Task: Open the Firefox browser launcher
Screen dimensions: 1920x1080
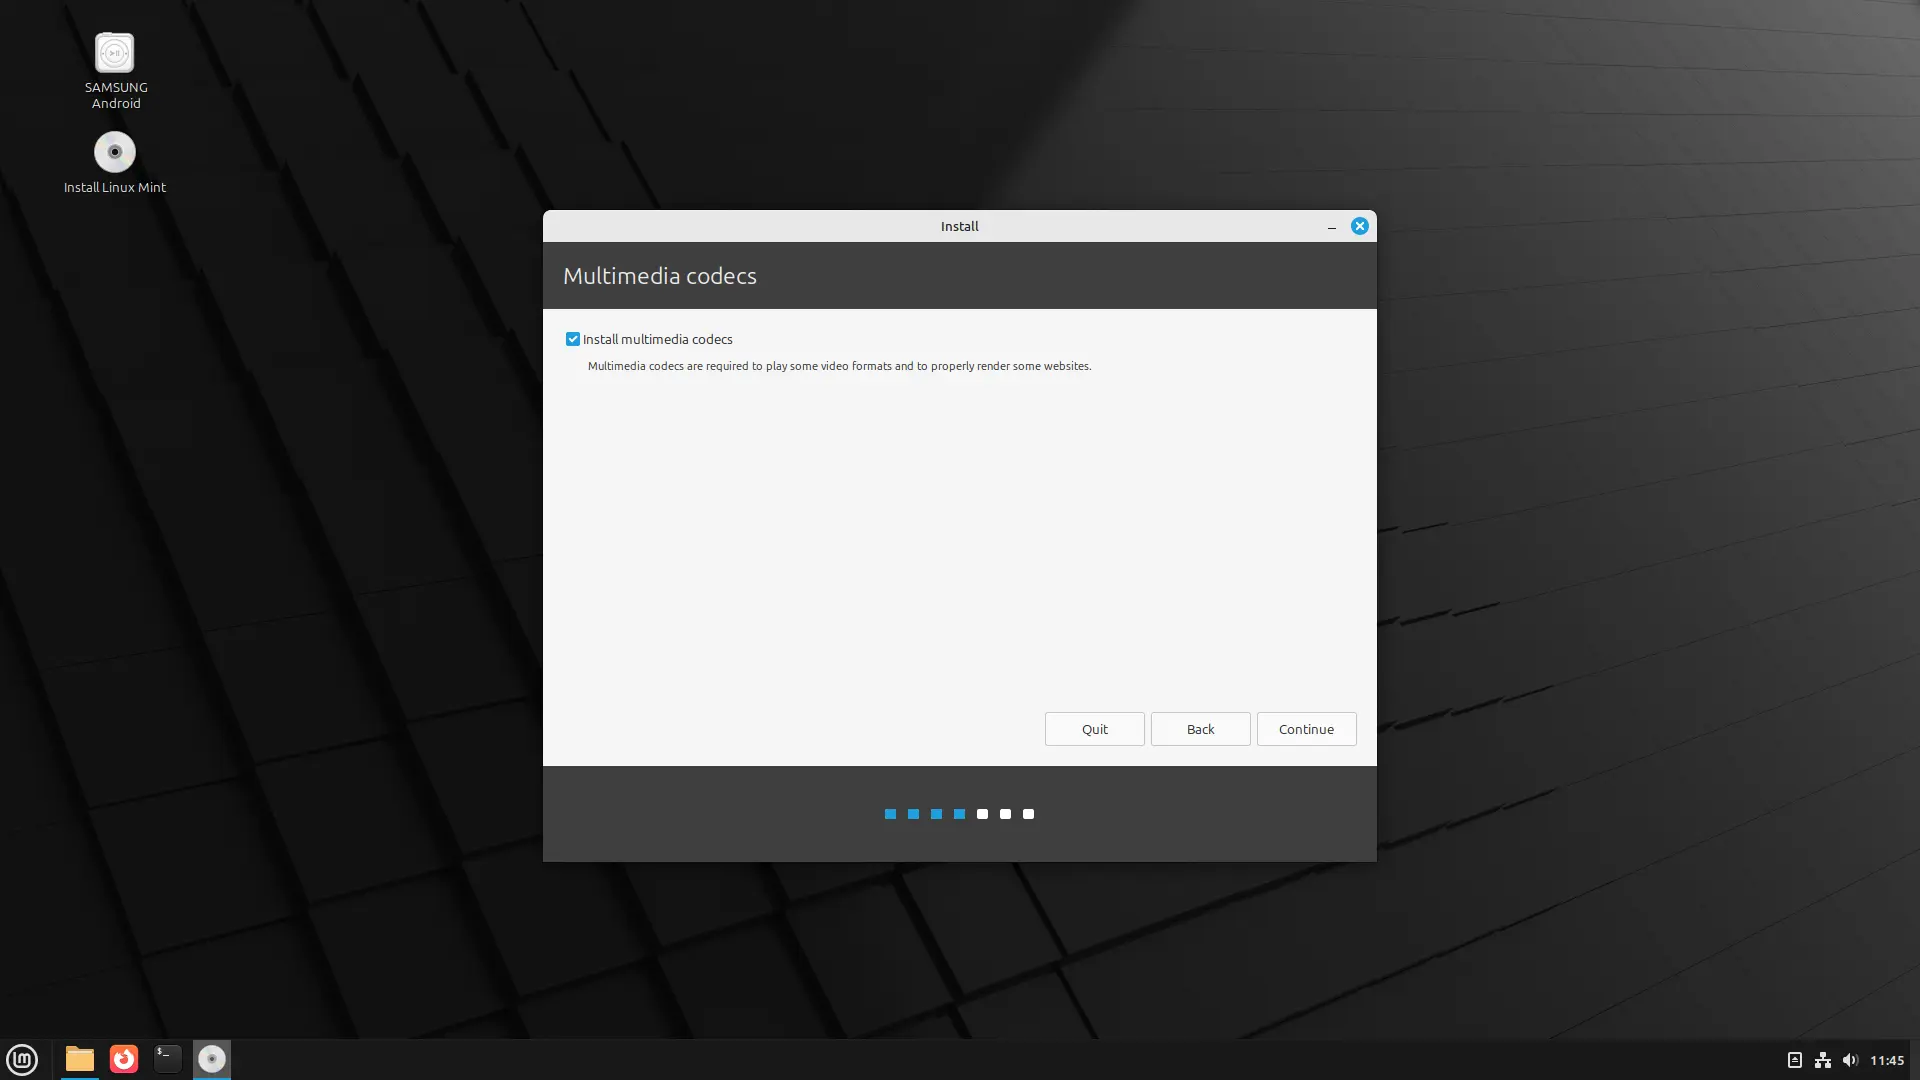Action: coord(124,1059)
